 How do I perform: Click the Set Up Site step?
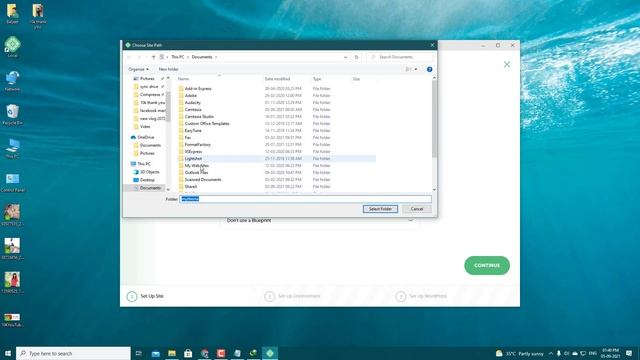[x=145, y=296]
